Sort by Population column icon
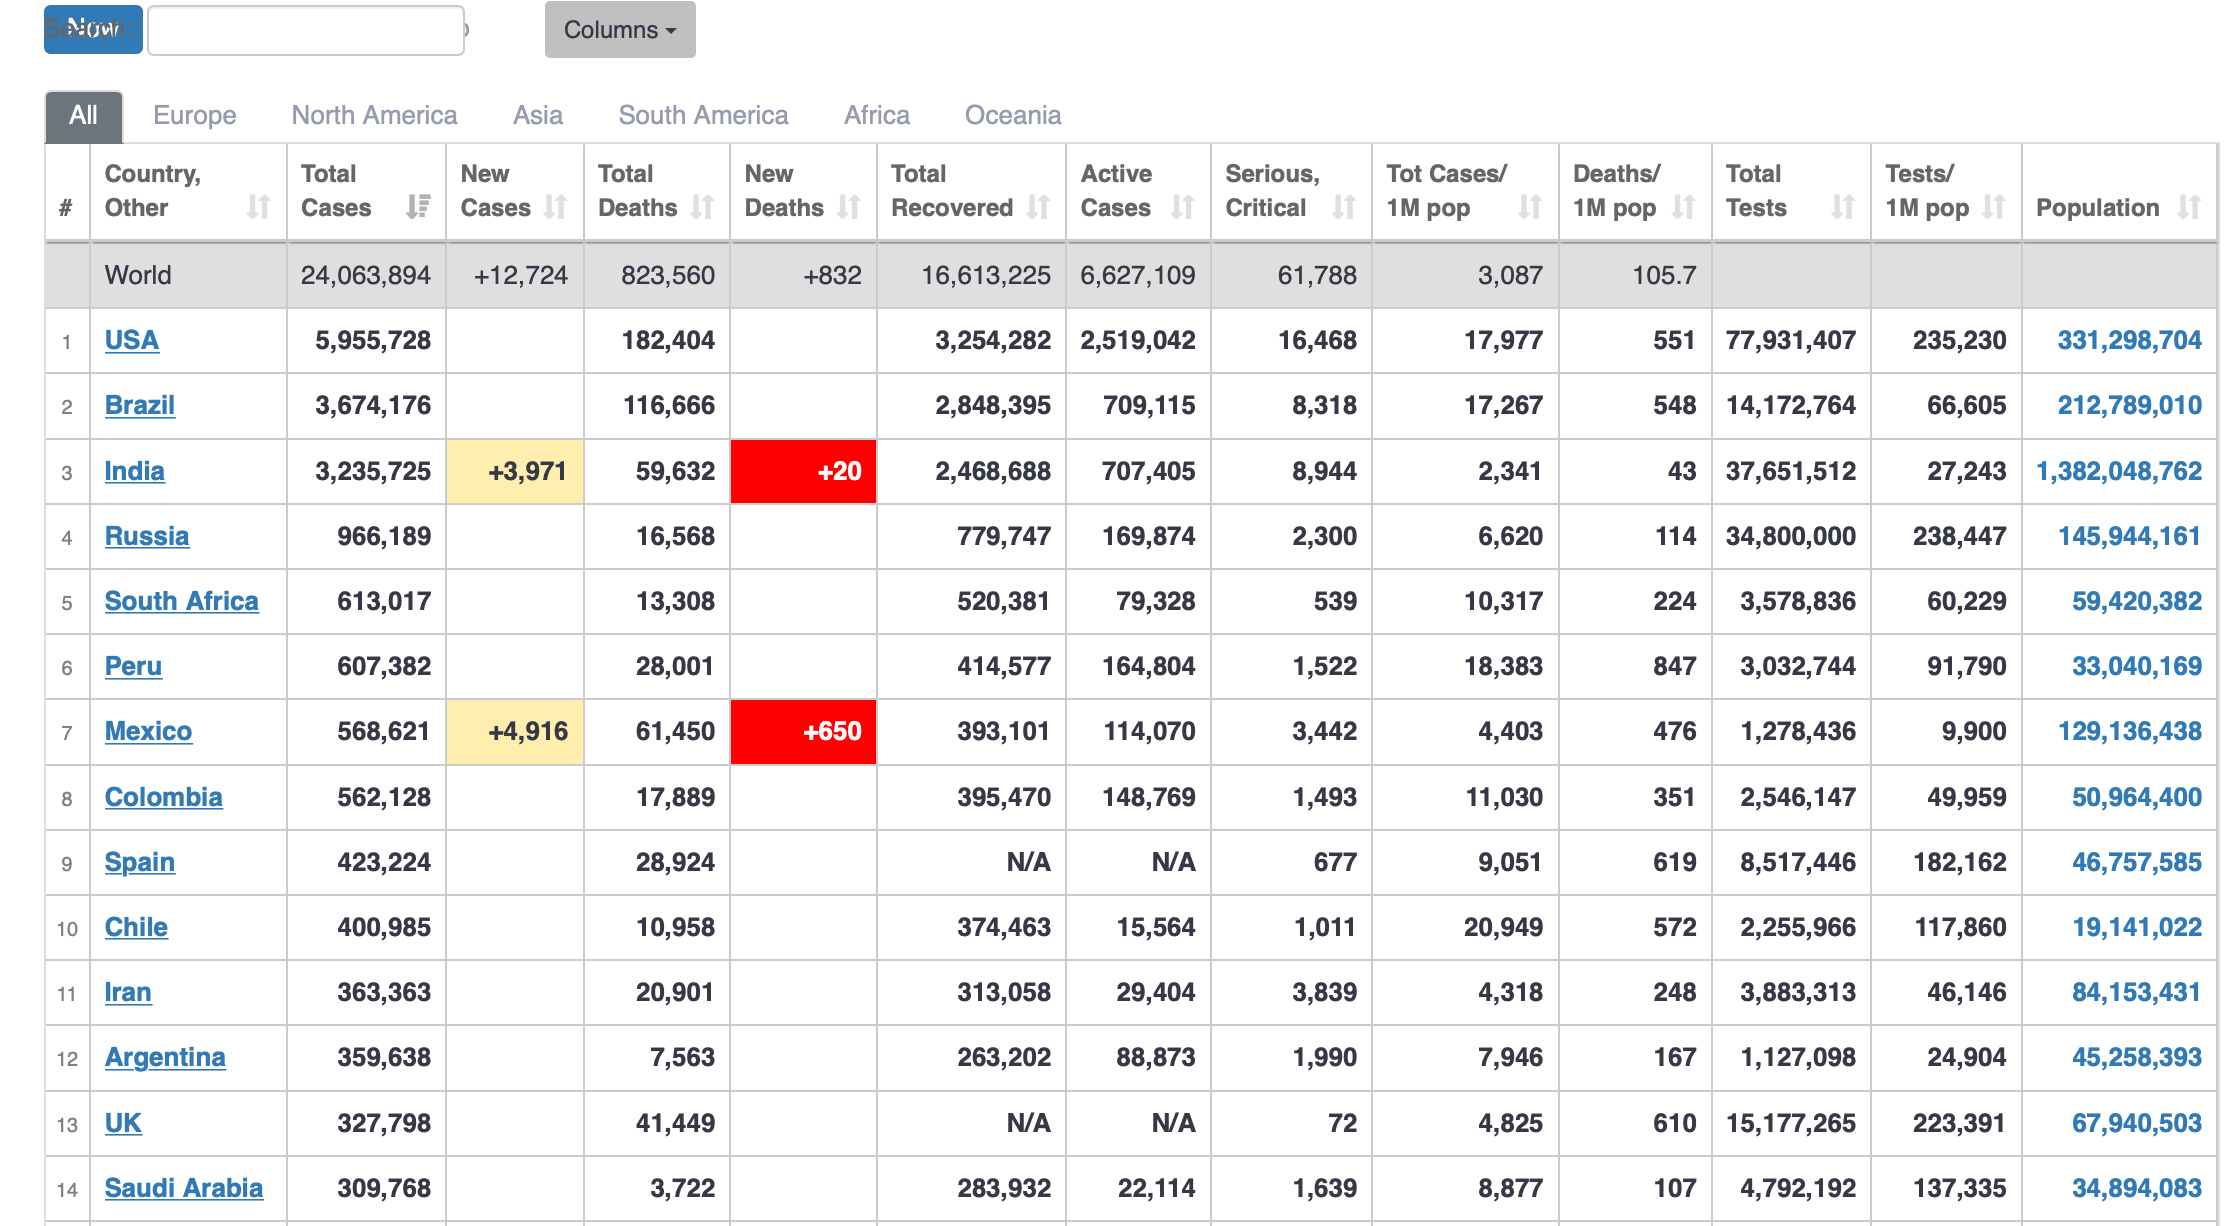Image resolution: width=2228 pixels, height=1226 pixels. point(2189,206)
